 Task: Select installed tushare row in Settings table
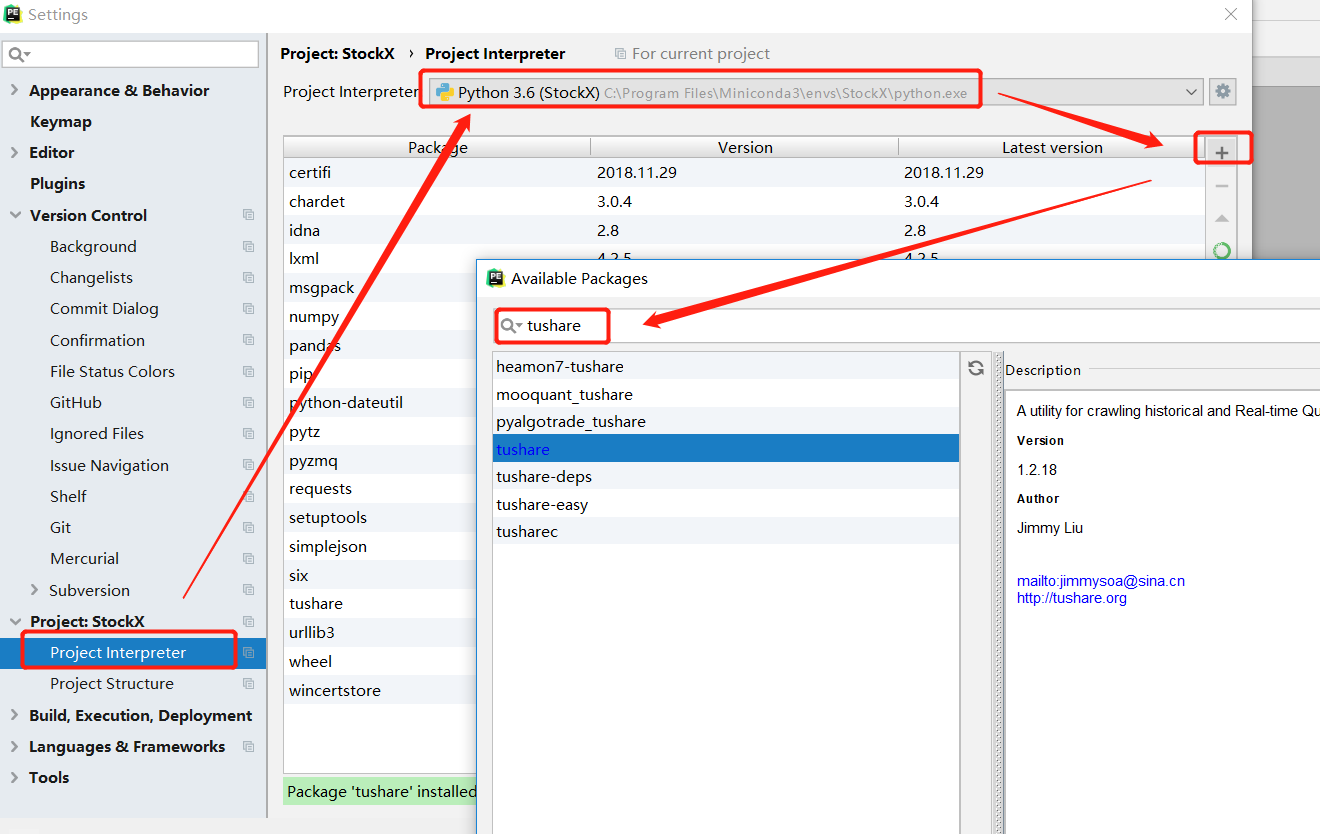pos(380,603)
